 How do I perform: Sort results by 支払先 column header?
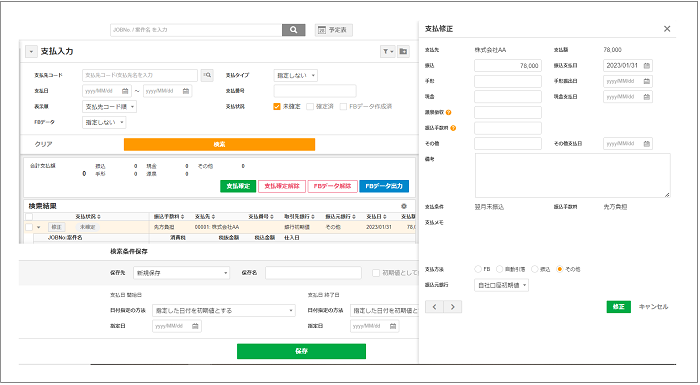click(x=205, y=217)
